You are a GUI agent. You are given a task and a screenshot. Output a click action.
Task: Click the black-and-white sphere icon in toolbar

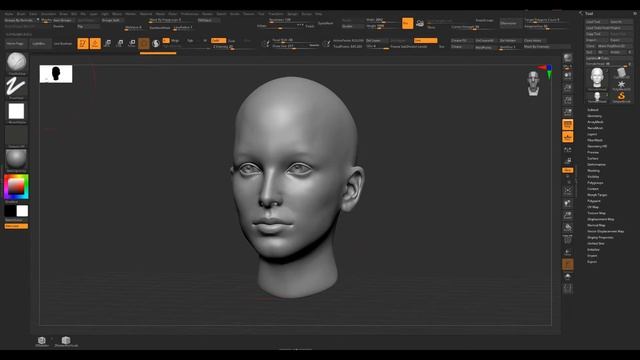click(156, 43)
